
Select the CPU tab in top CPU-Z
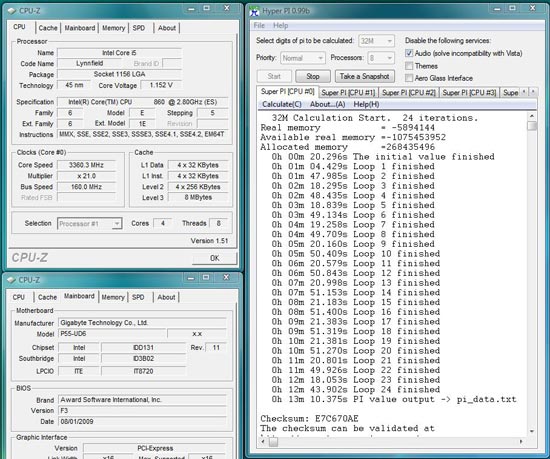[20, 27]
